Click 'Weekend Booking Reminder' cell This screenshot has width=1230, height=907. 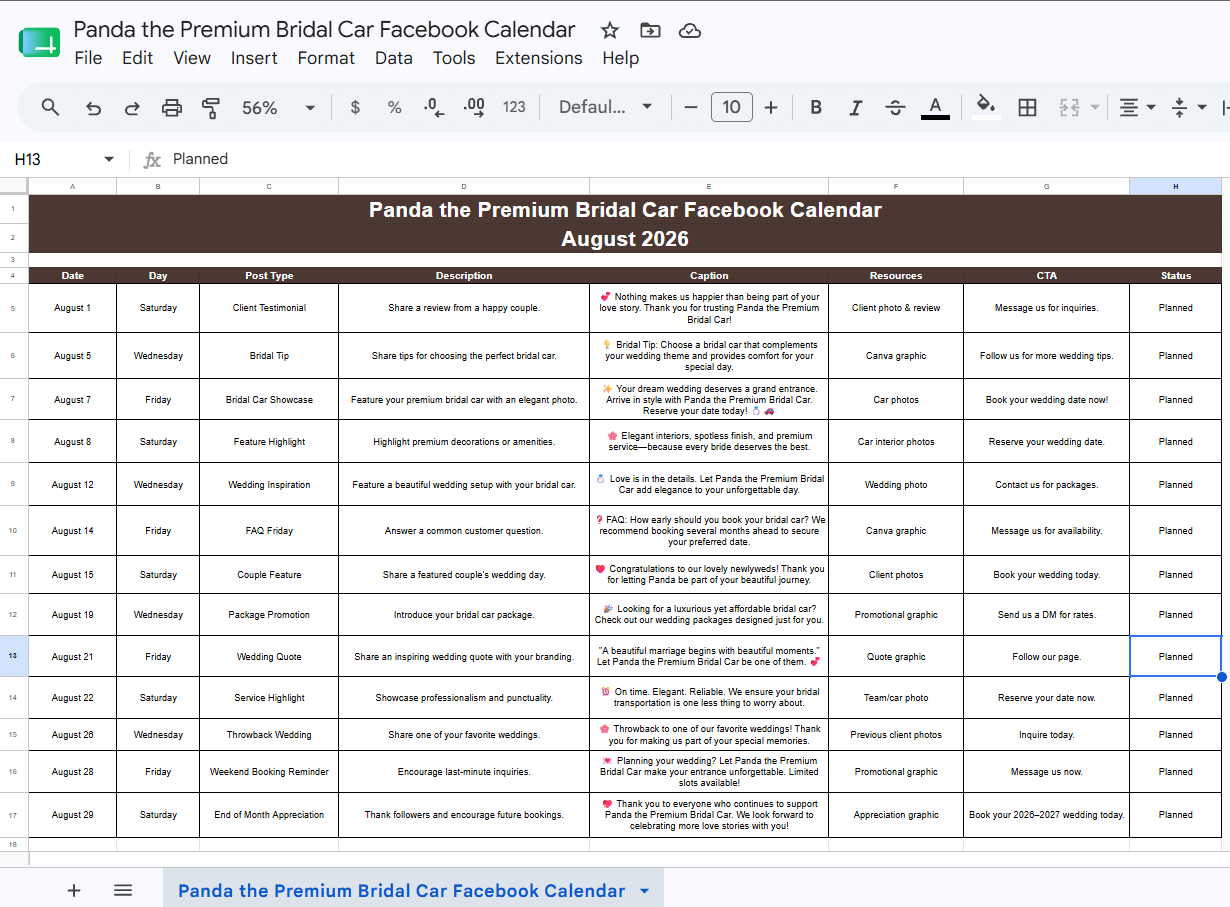tap(269, 771)
